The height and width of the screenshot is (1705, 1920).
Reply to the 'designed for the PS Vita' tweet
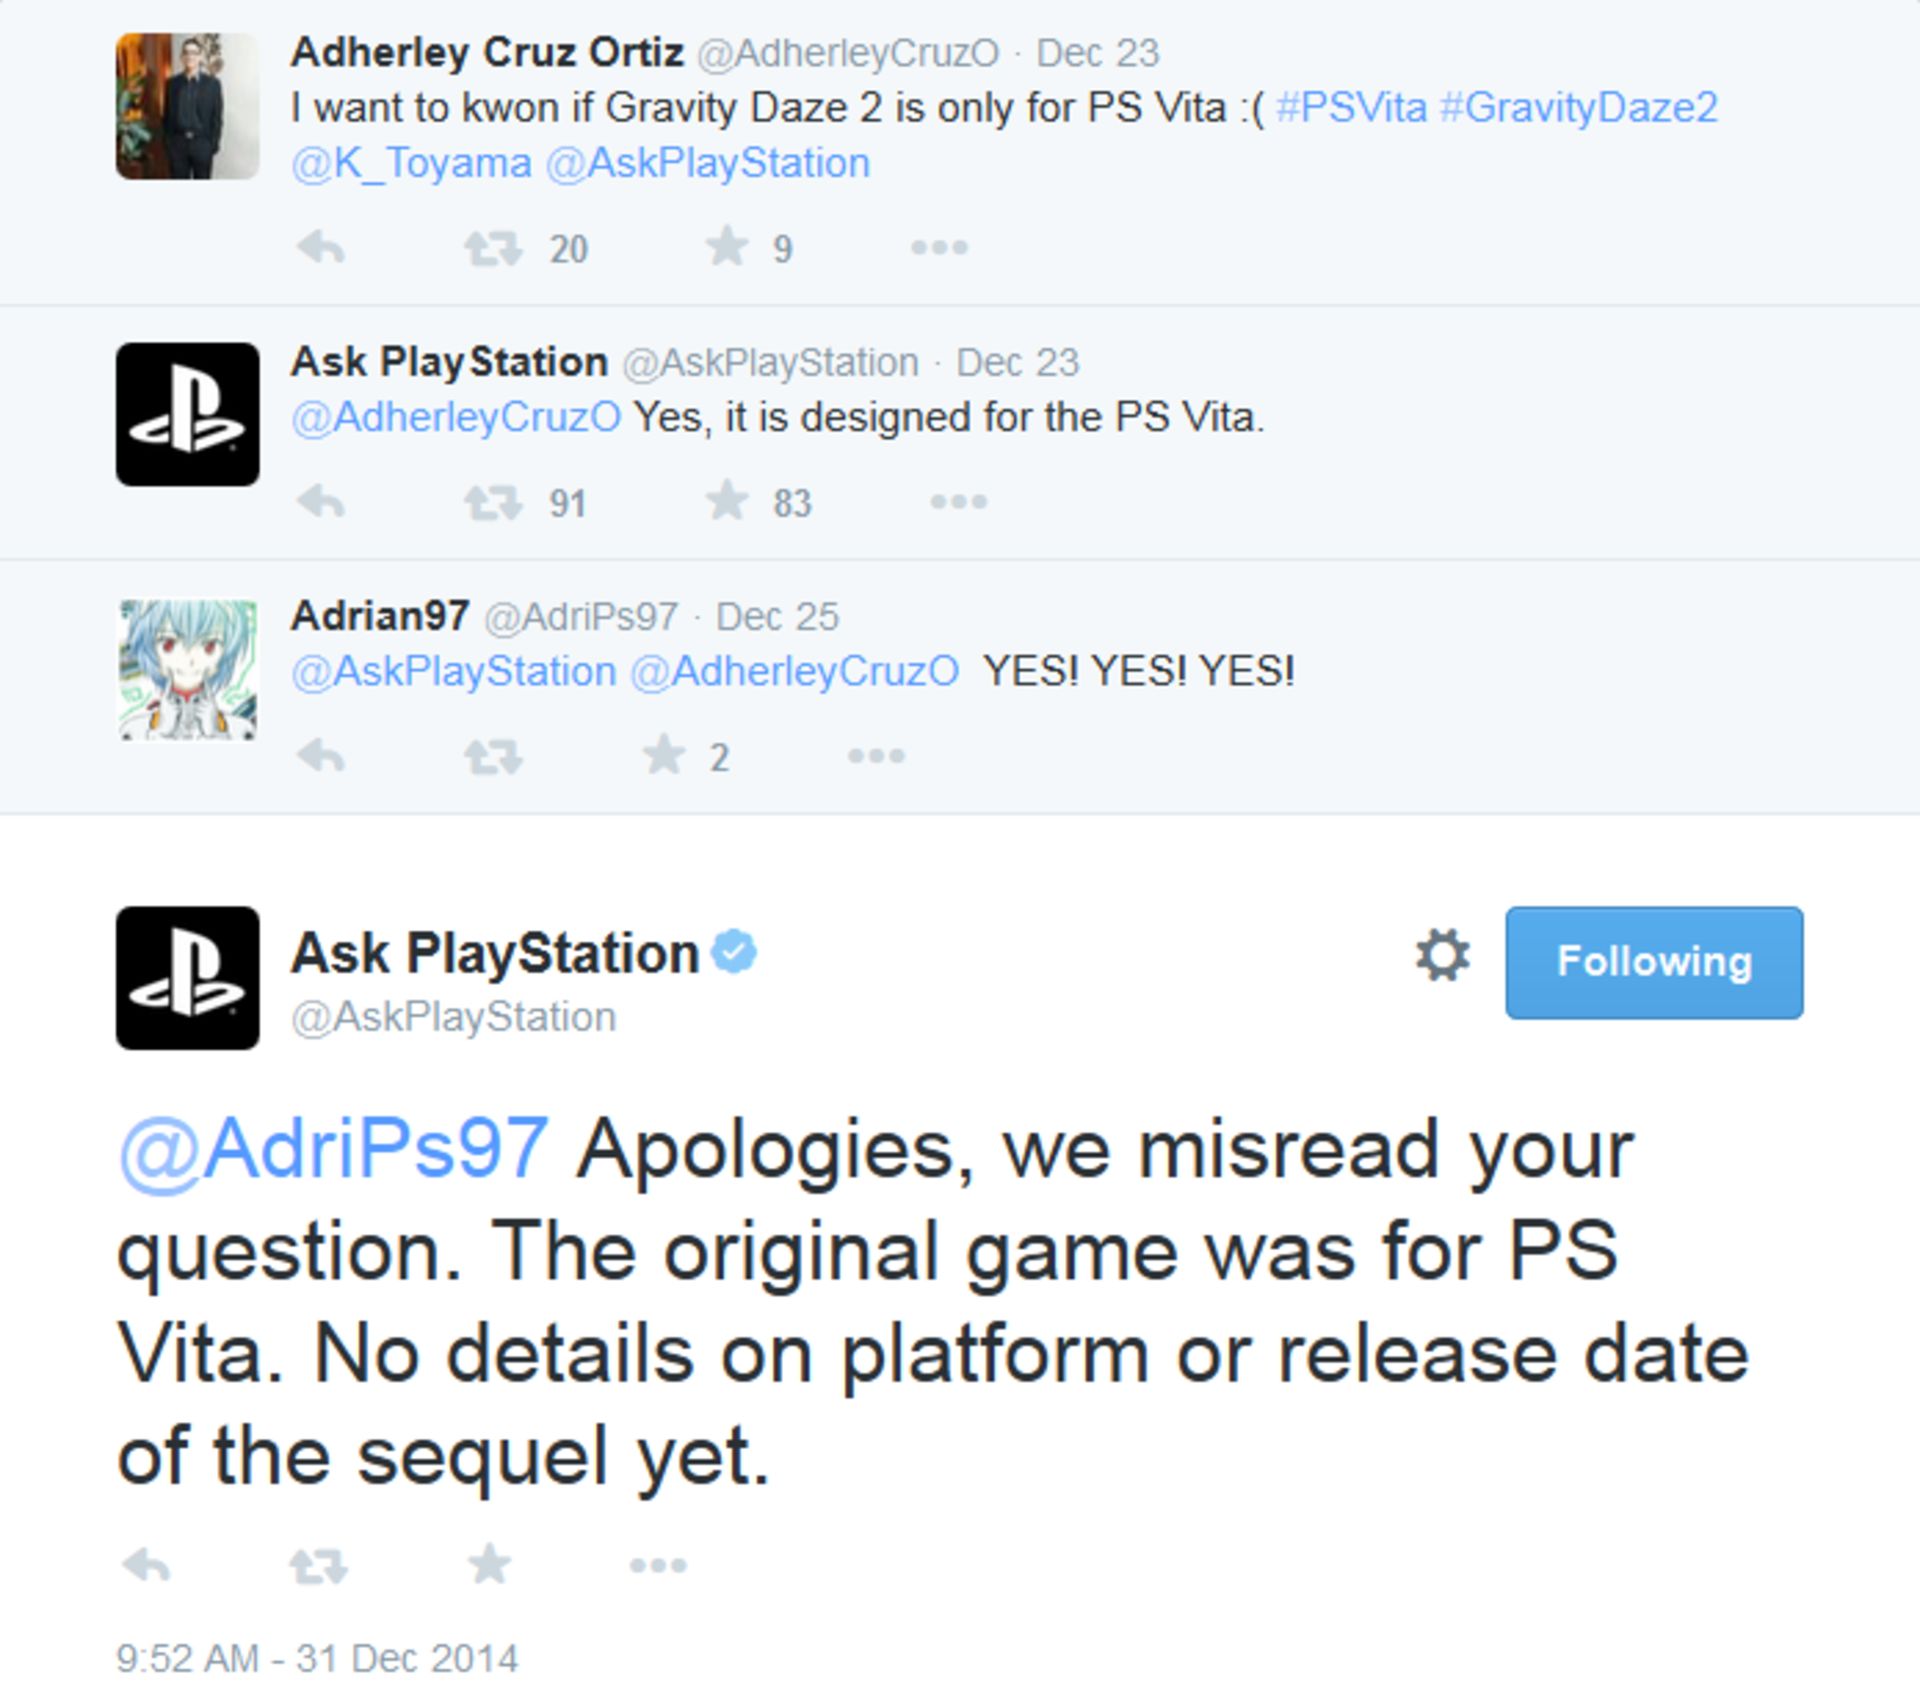coord(321,501)
